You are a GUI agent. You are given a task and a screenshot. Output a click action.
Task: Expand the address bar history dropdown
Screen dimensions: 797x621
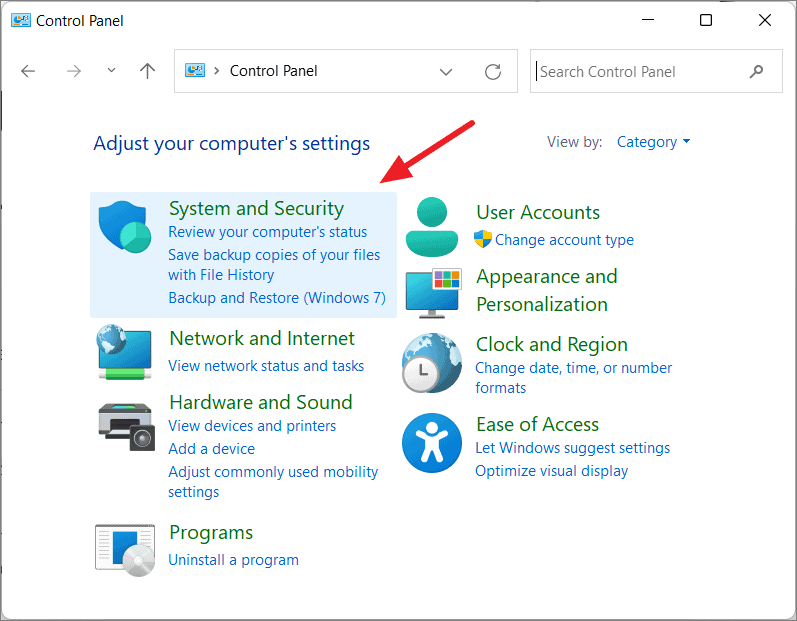[x=446, y=72]
